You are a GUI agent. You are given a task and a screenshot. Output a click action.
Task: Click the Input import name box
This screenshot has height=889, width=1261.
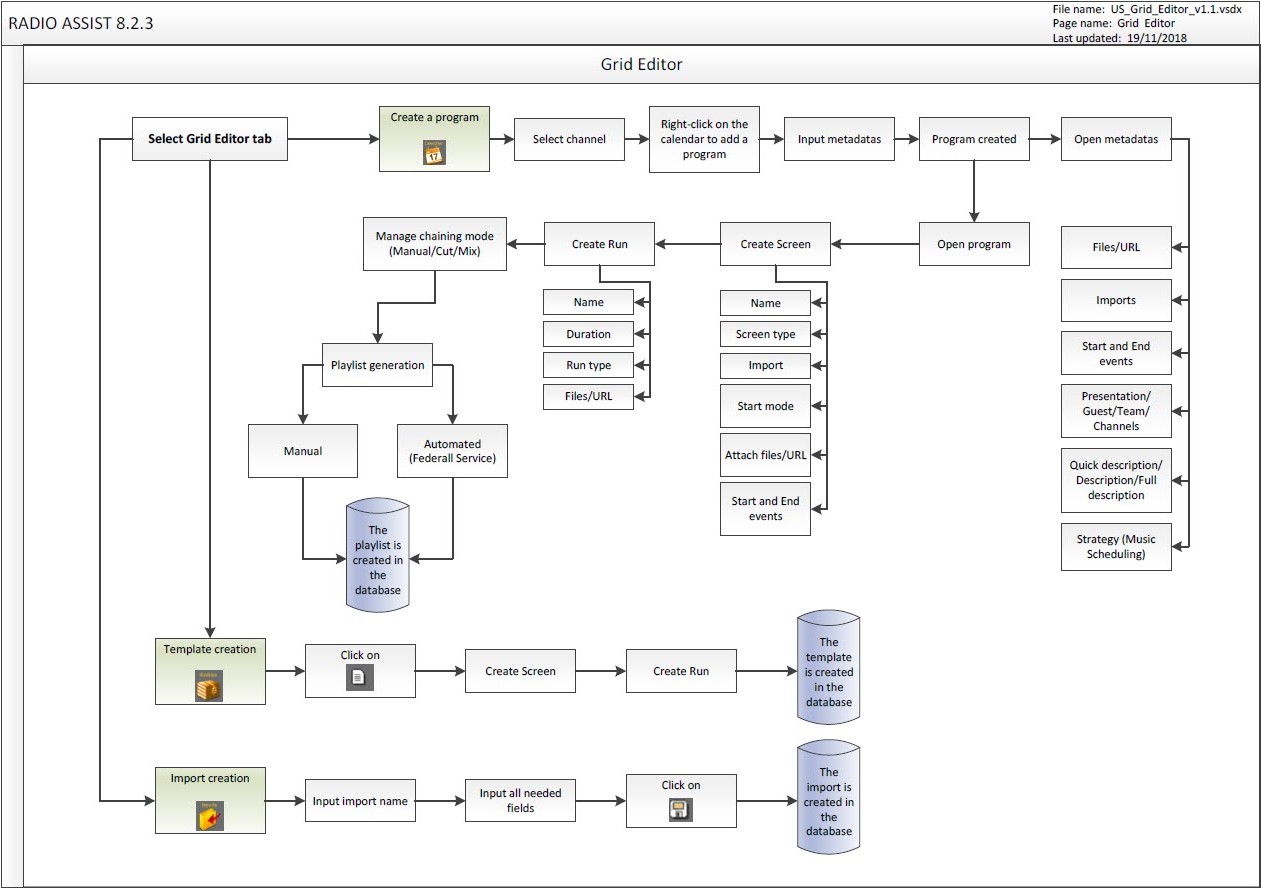[360, 801]
